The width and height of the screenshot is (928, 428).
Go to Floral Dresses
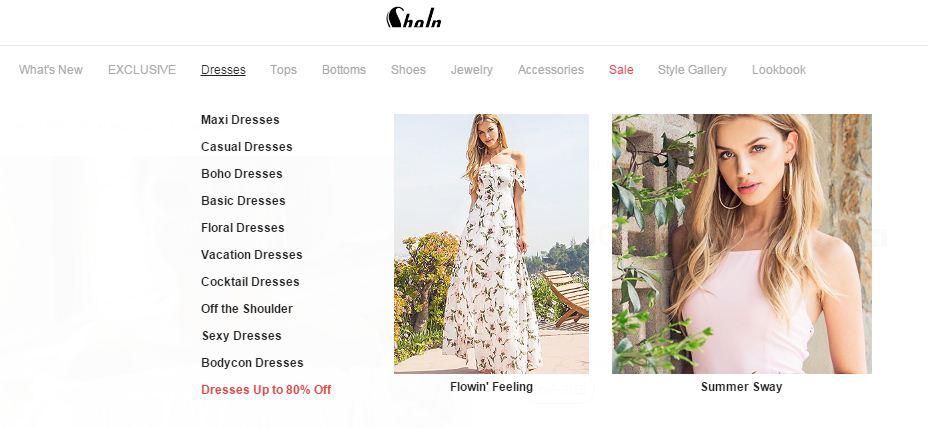coord(243,228)
